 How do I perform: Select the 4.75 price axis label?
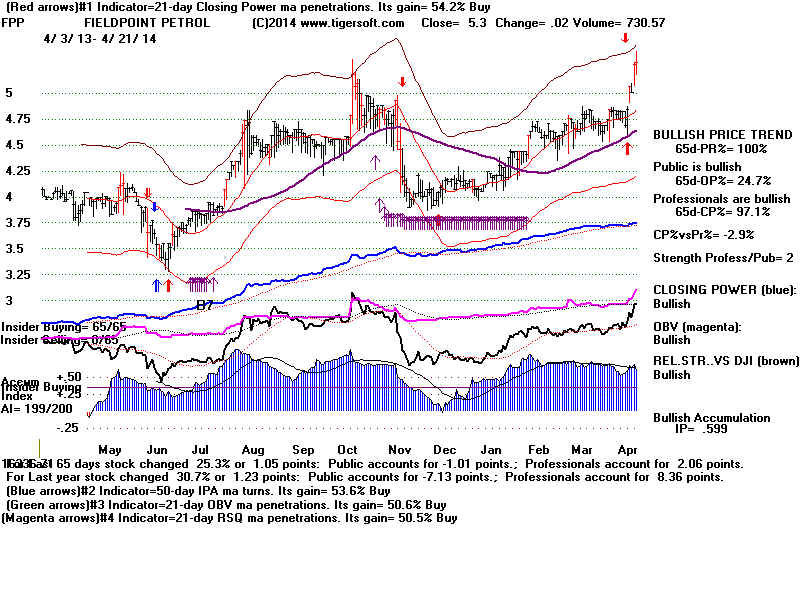[17, 119]
